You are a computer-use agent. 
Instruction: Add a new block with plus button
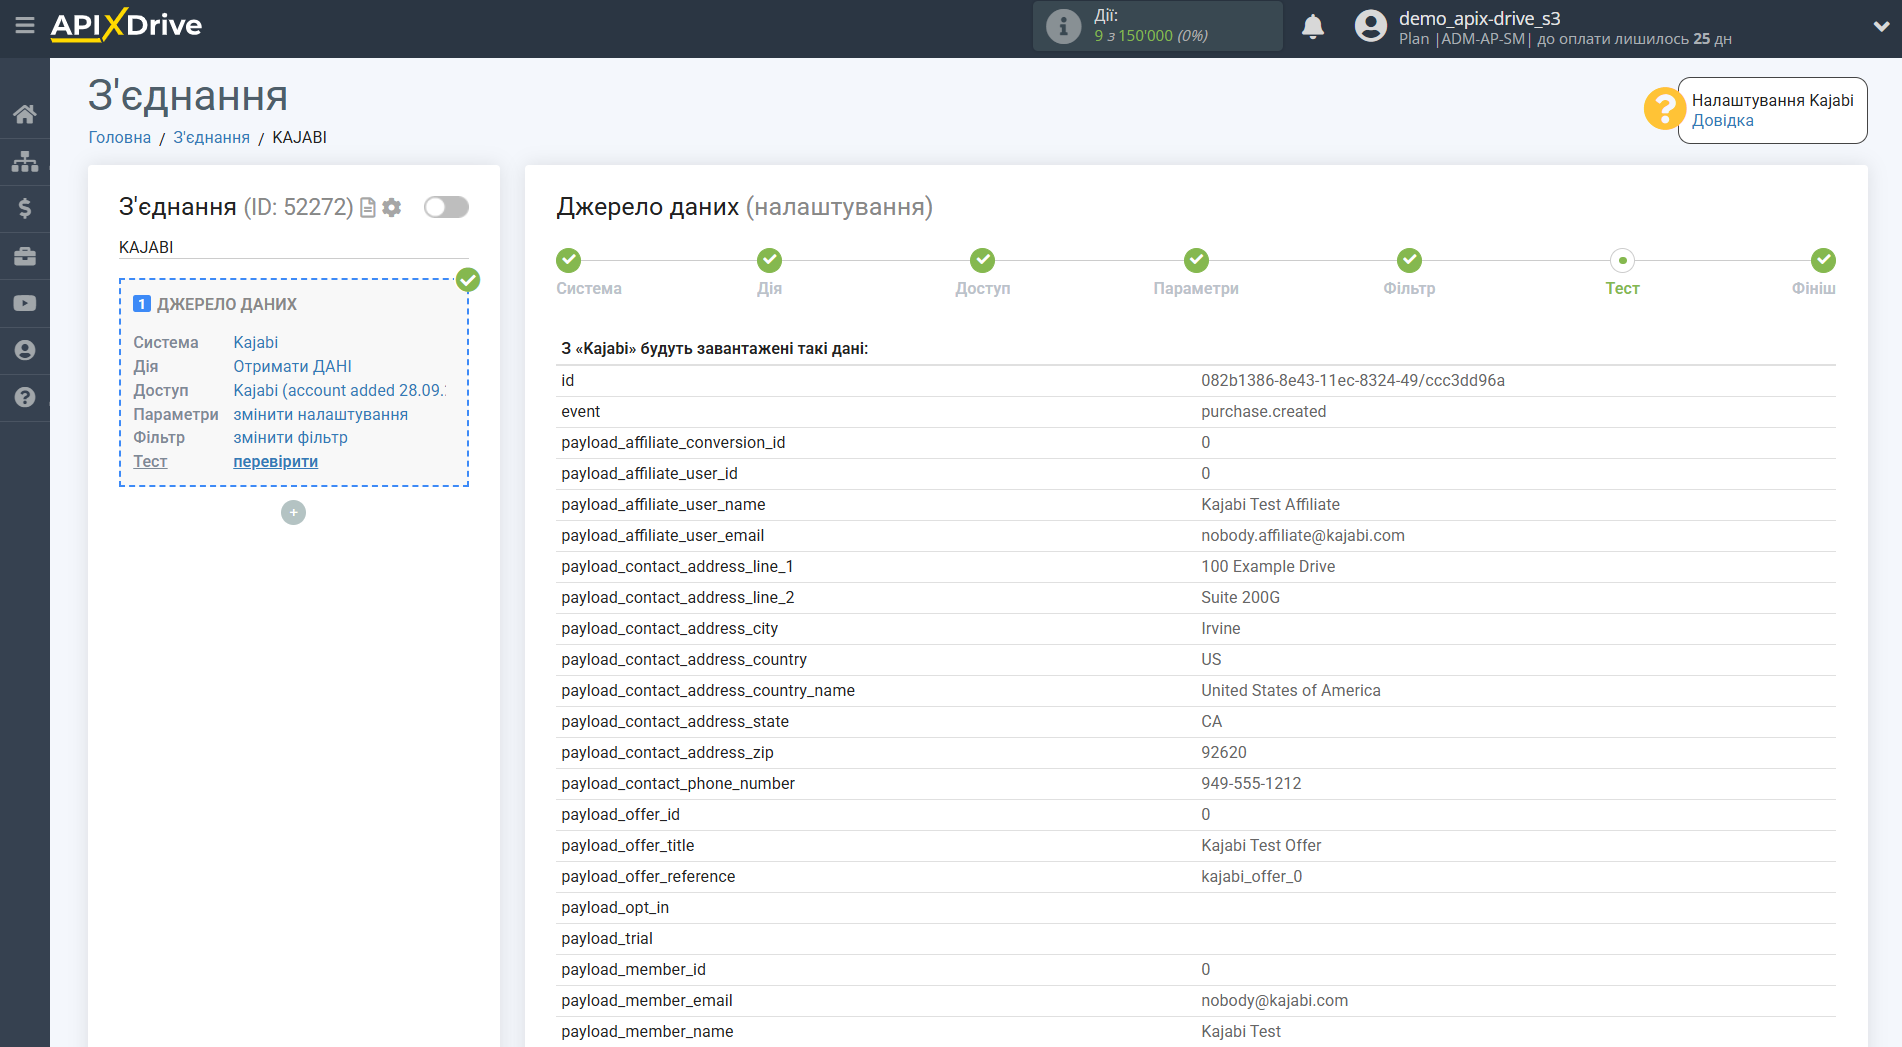293,512
